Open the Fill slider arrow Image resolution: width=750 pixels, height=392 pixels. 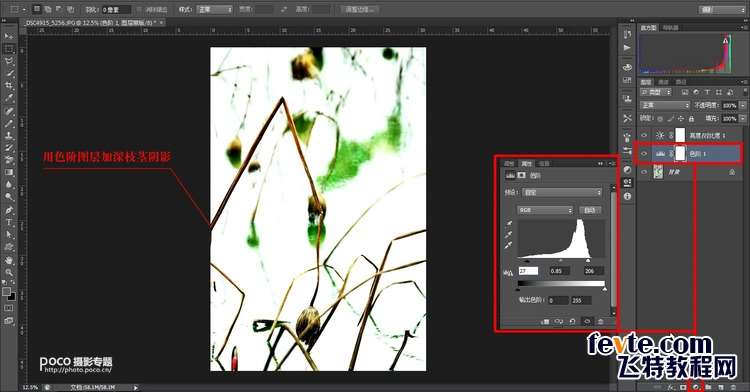coord(743,118)
